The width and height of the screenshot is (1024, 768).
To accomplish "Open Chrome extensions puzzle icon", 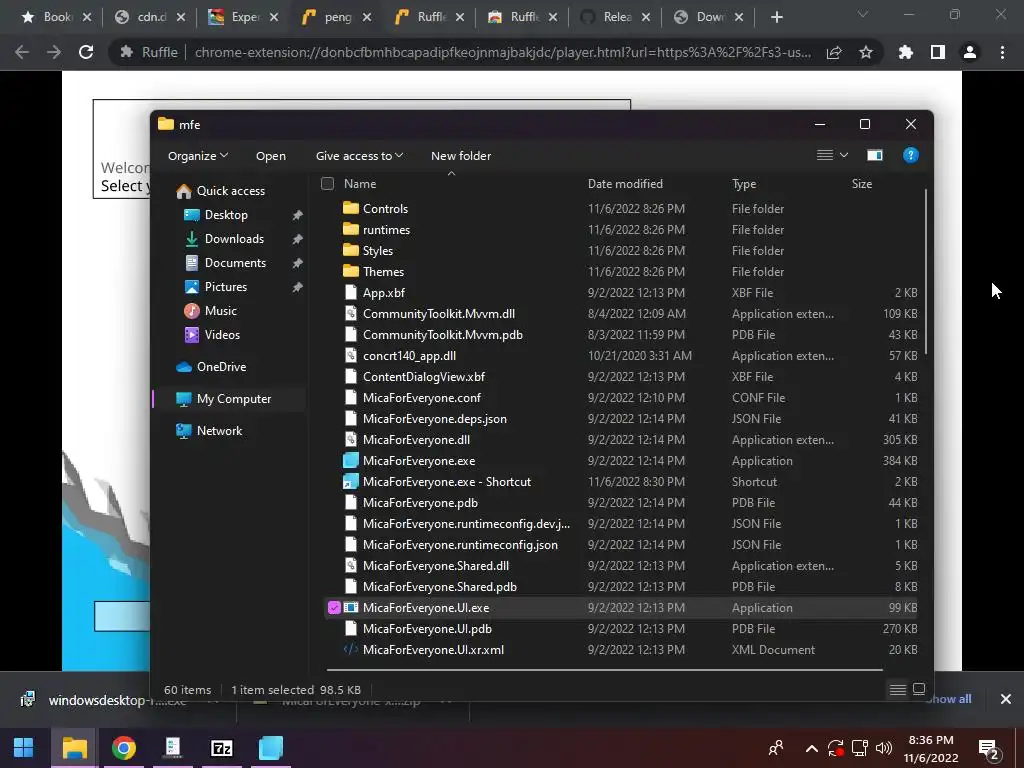I will [x=905, y=52].
